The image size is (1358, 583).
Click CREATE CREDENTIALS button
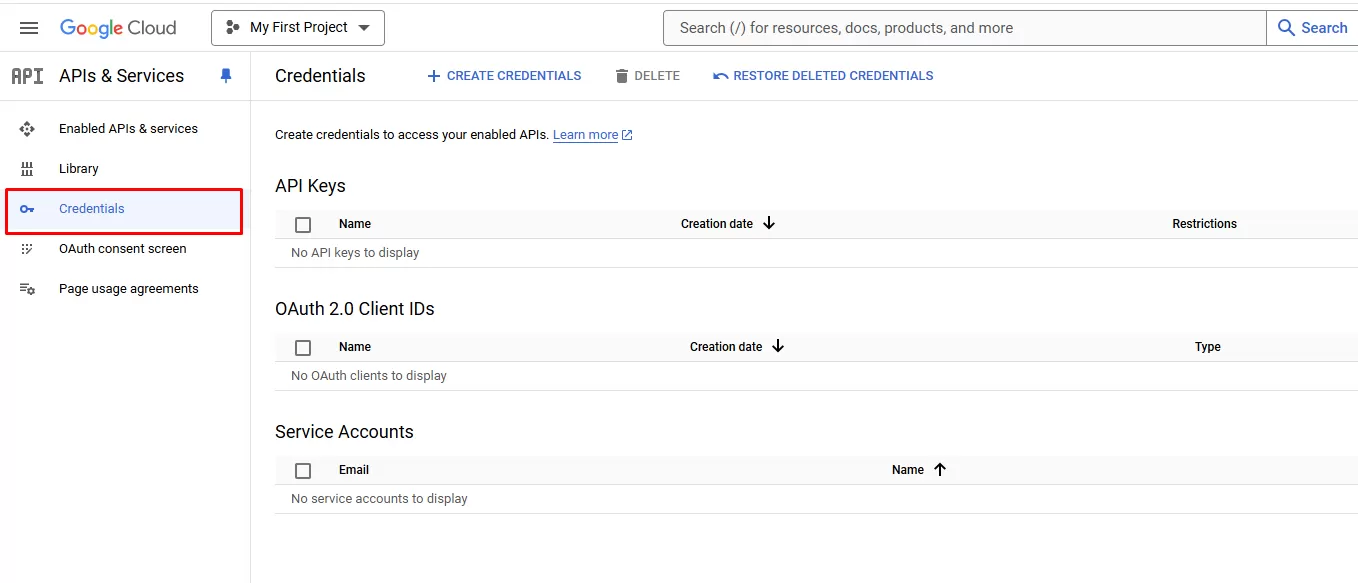[504, 76]
